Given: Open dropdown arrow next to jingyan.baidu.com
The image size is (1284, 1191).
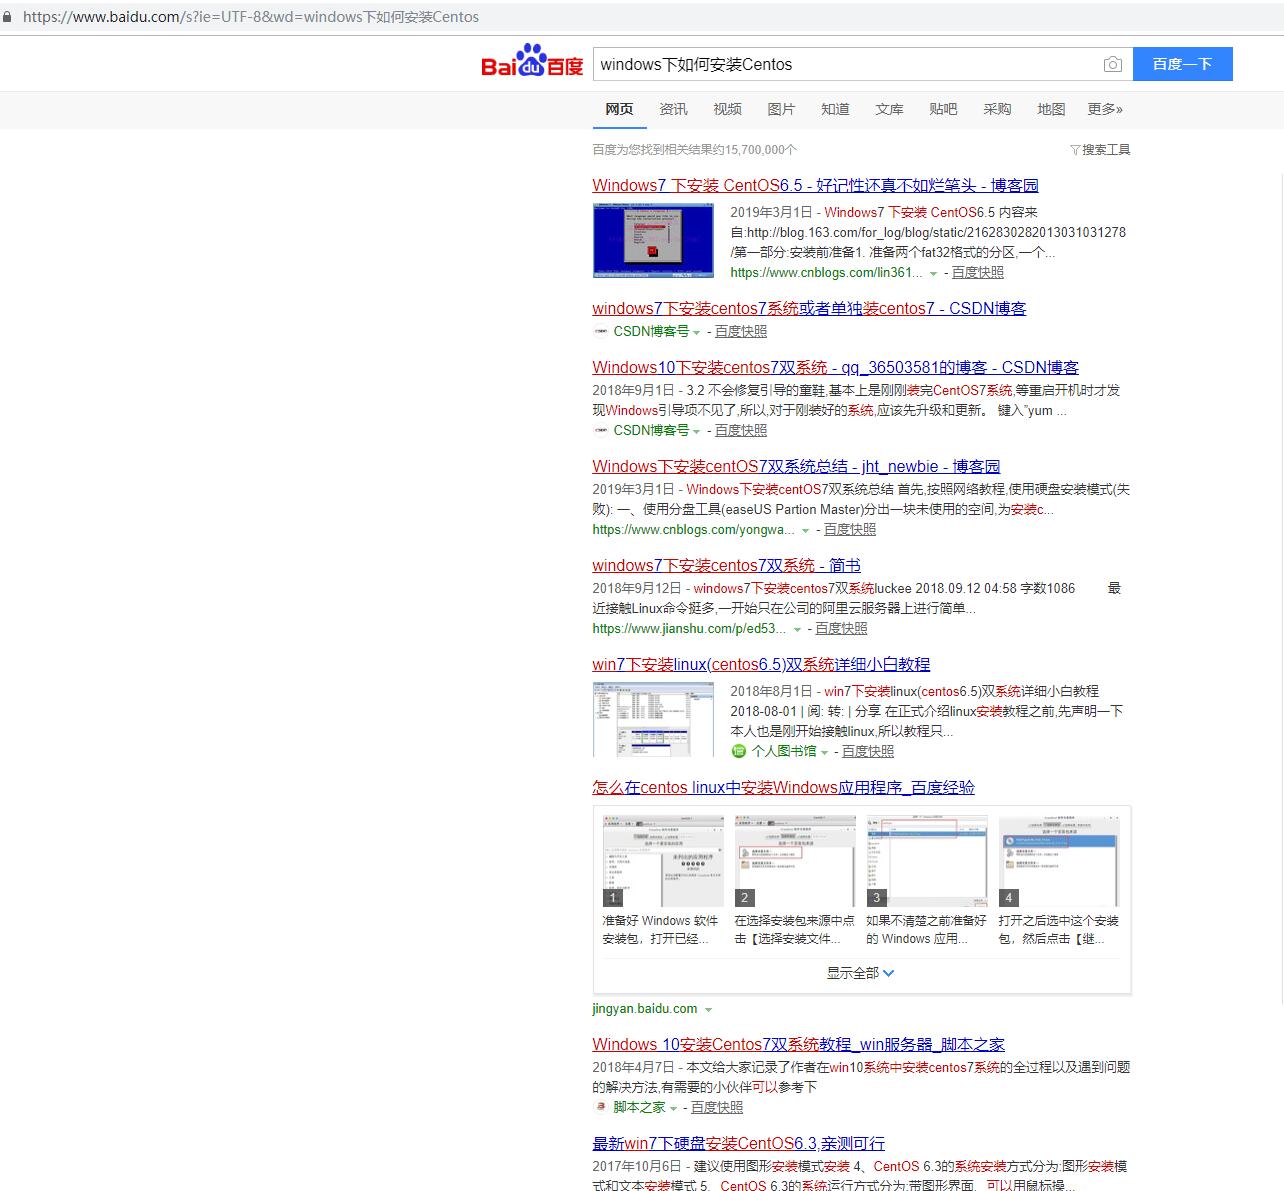Looking at the screenshot, I should point(708,1010).
